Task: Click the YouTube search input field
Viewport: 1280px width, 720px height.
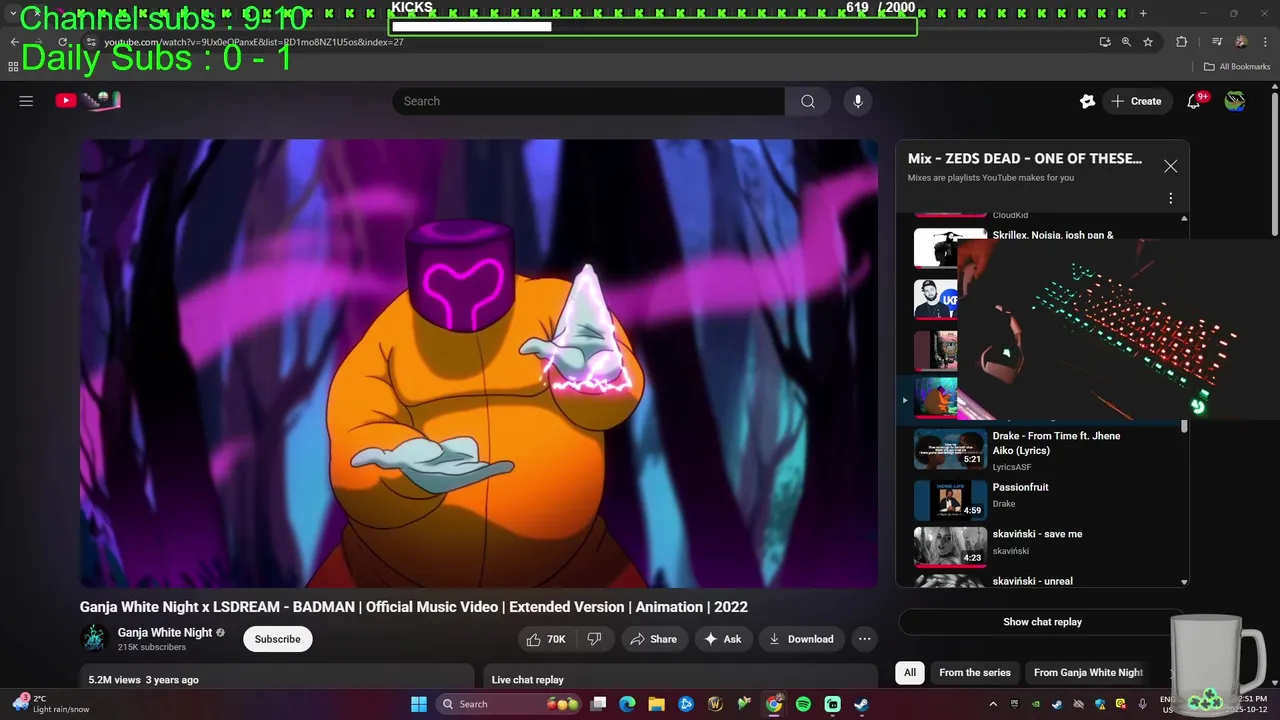Action: pos(588,101)
